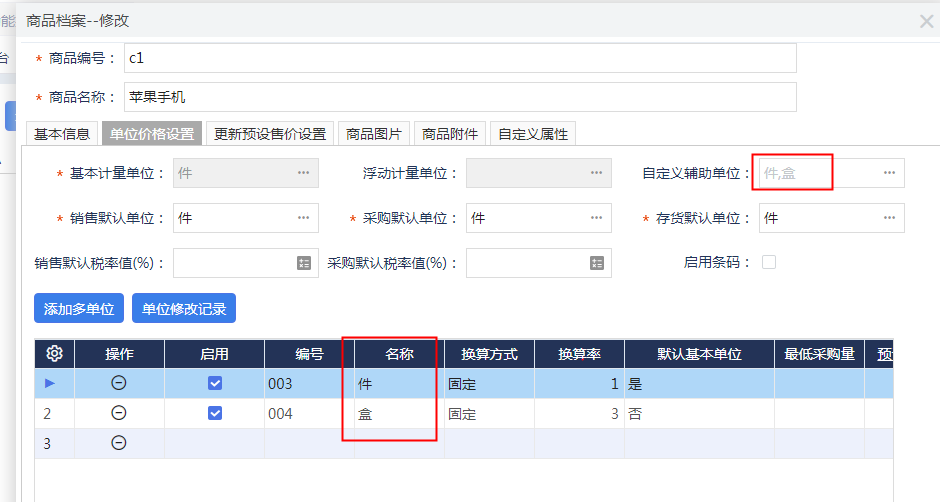This screenshot has width=940, height=502.
Task: Open the sales default unit selector
Action: click(304, 218)
